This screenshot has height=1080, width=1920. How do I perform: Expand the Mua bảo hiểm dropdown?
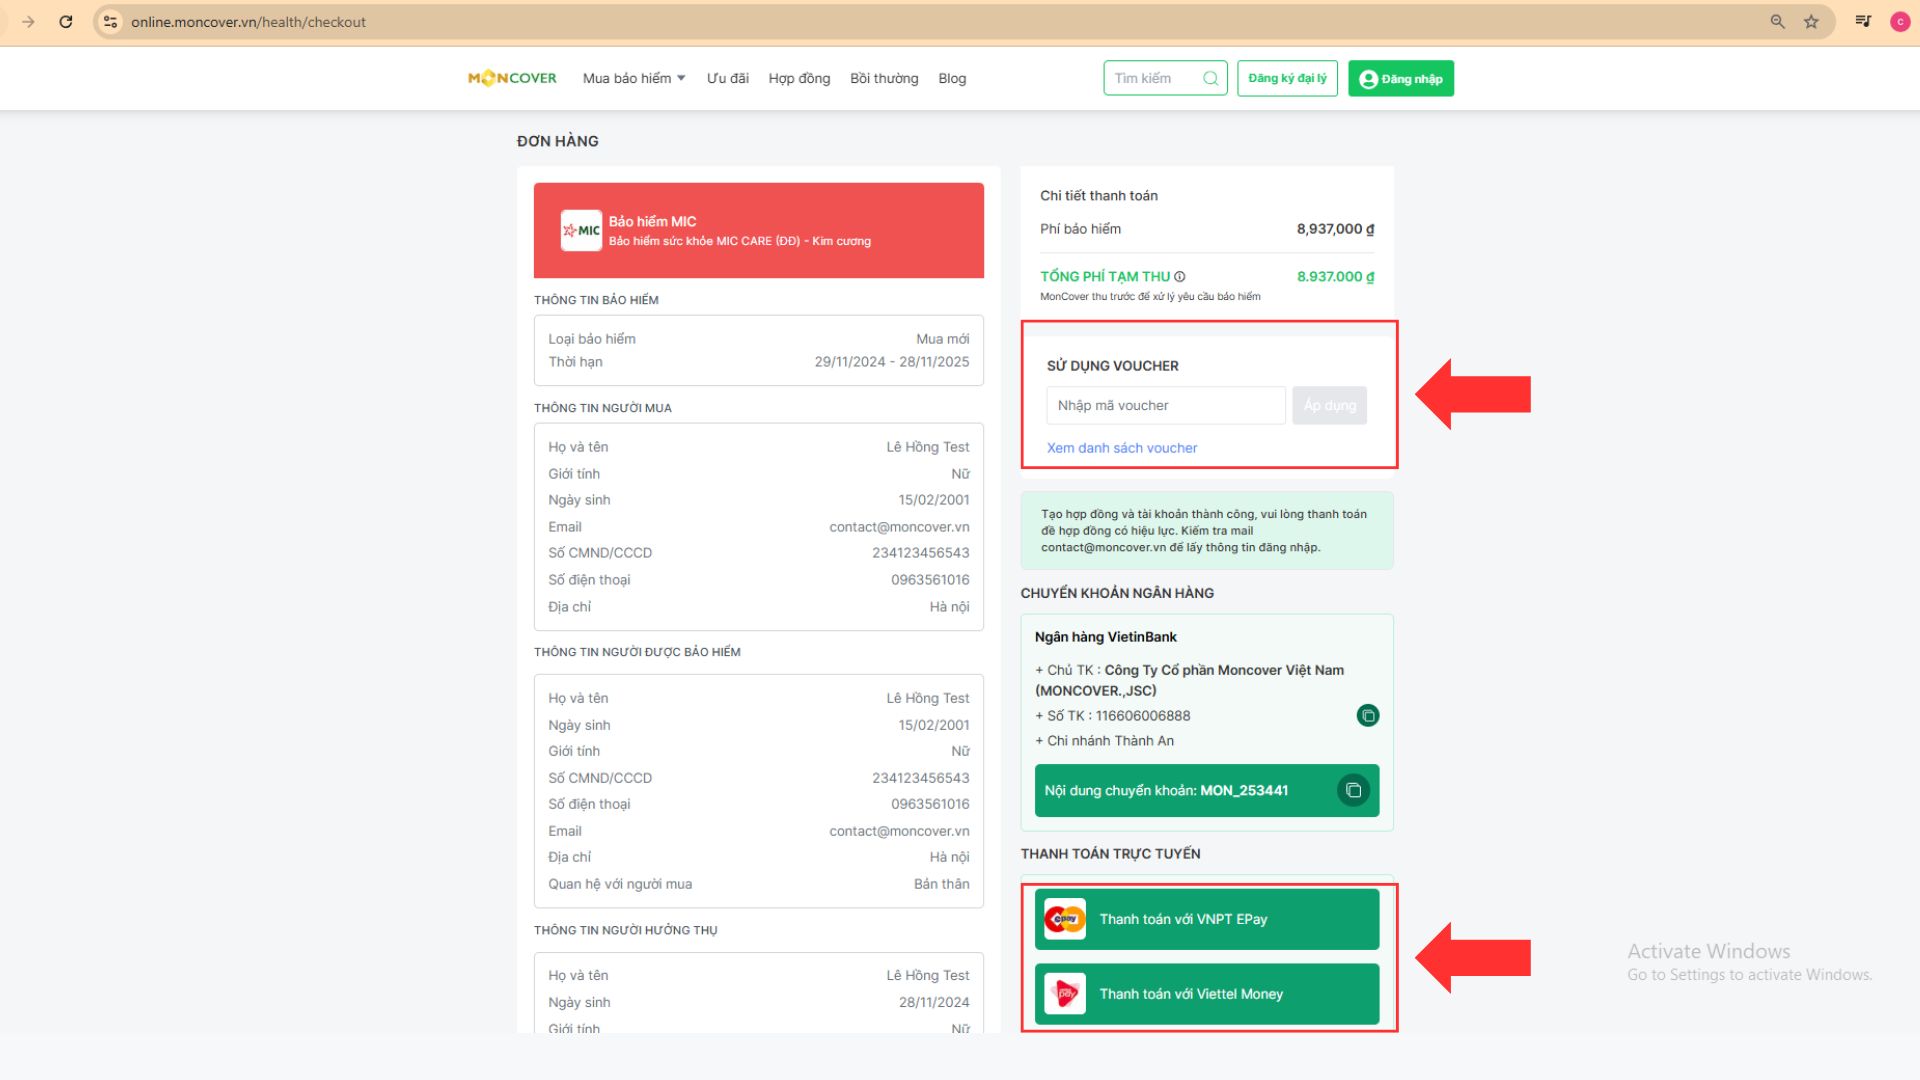(634, 78)
